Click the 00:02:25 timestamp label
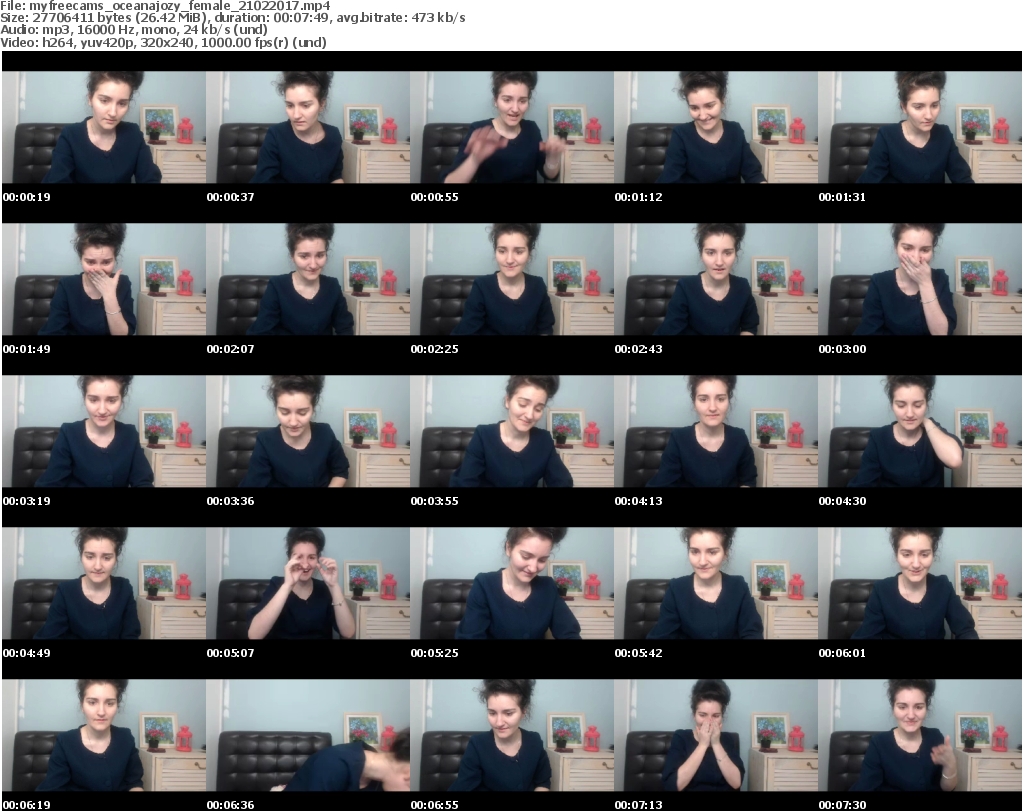Screen dimensions: 1024x811 [434, 349]
